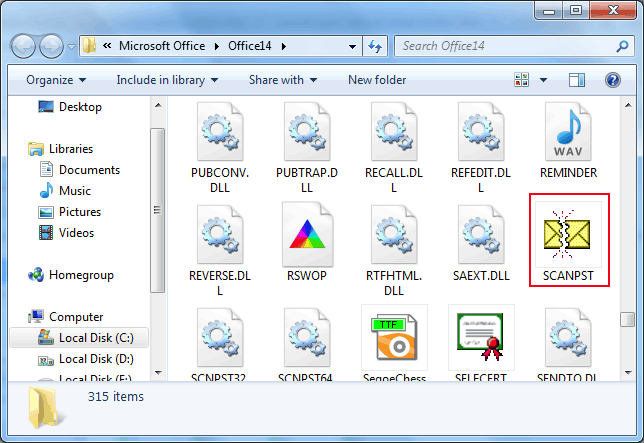Click the search magnifier icon
Viewport: 644px width, 443px height.
(x=623, y=46)
